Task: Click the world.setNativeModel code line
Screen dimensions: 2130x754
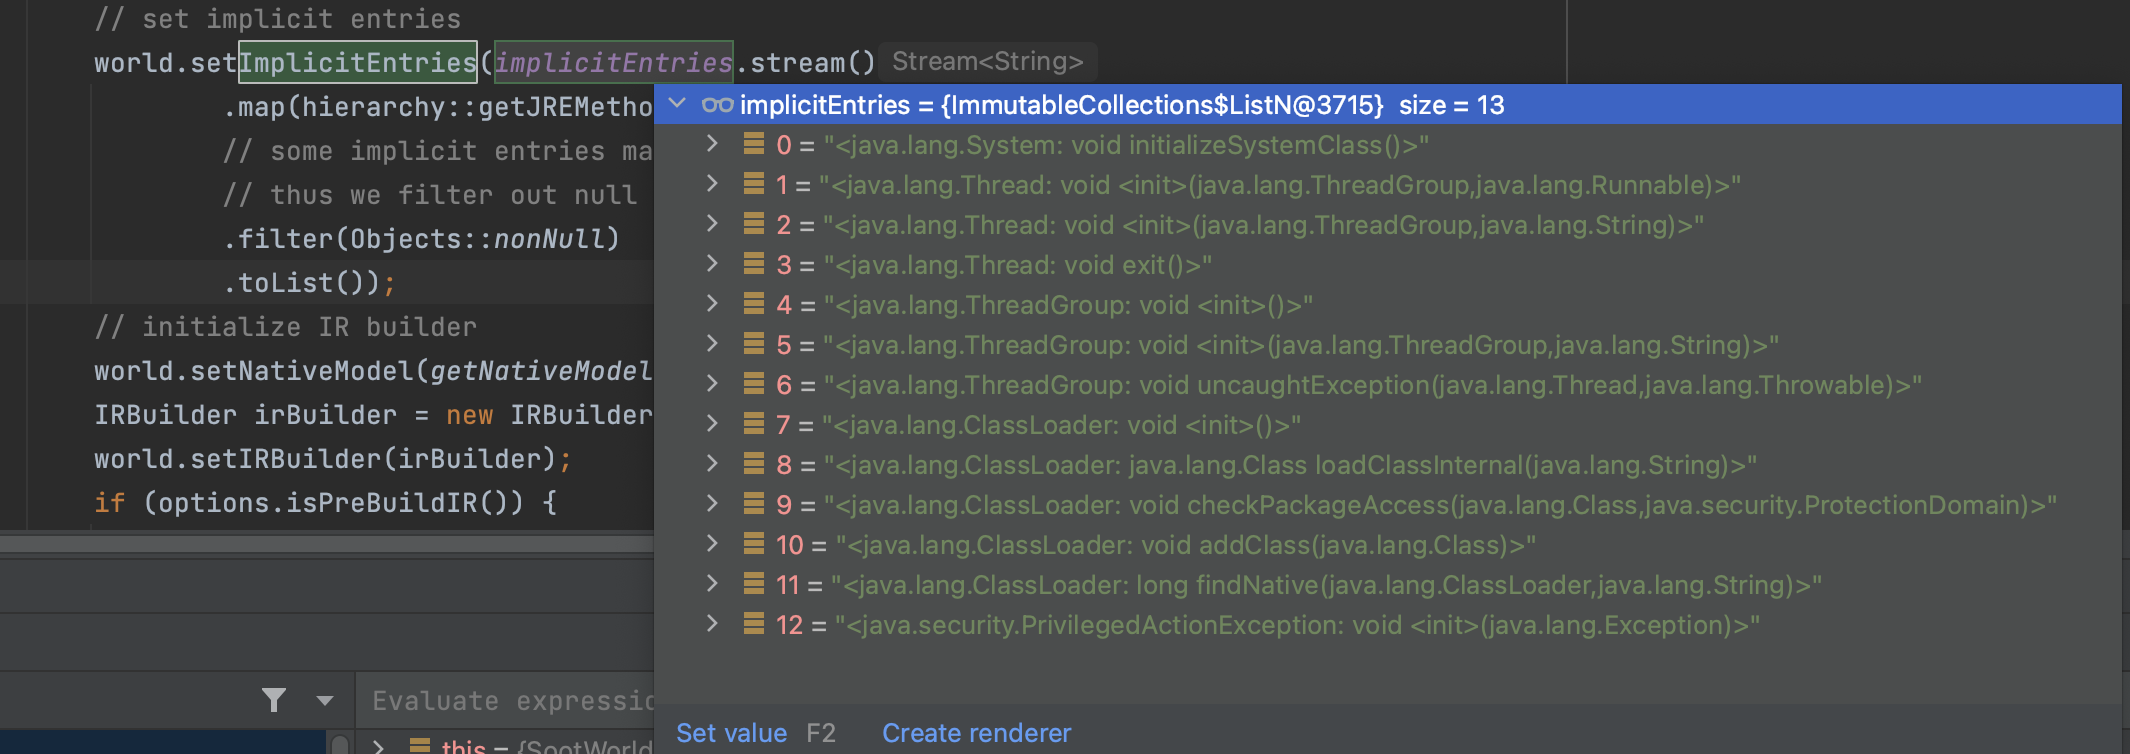Action: [373, 371]
